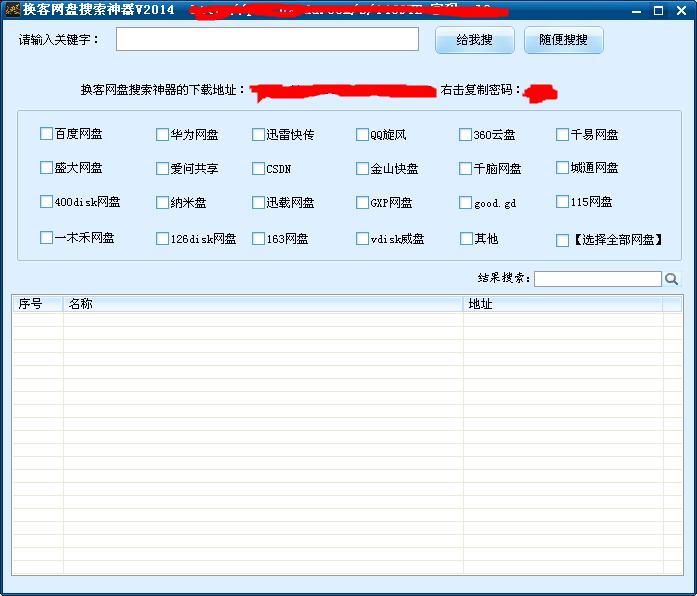Click the app logo icon in title bar
This screenshot has height=596, width=697.
(12, 9)
